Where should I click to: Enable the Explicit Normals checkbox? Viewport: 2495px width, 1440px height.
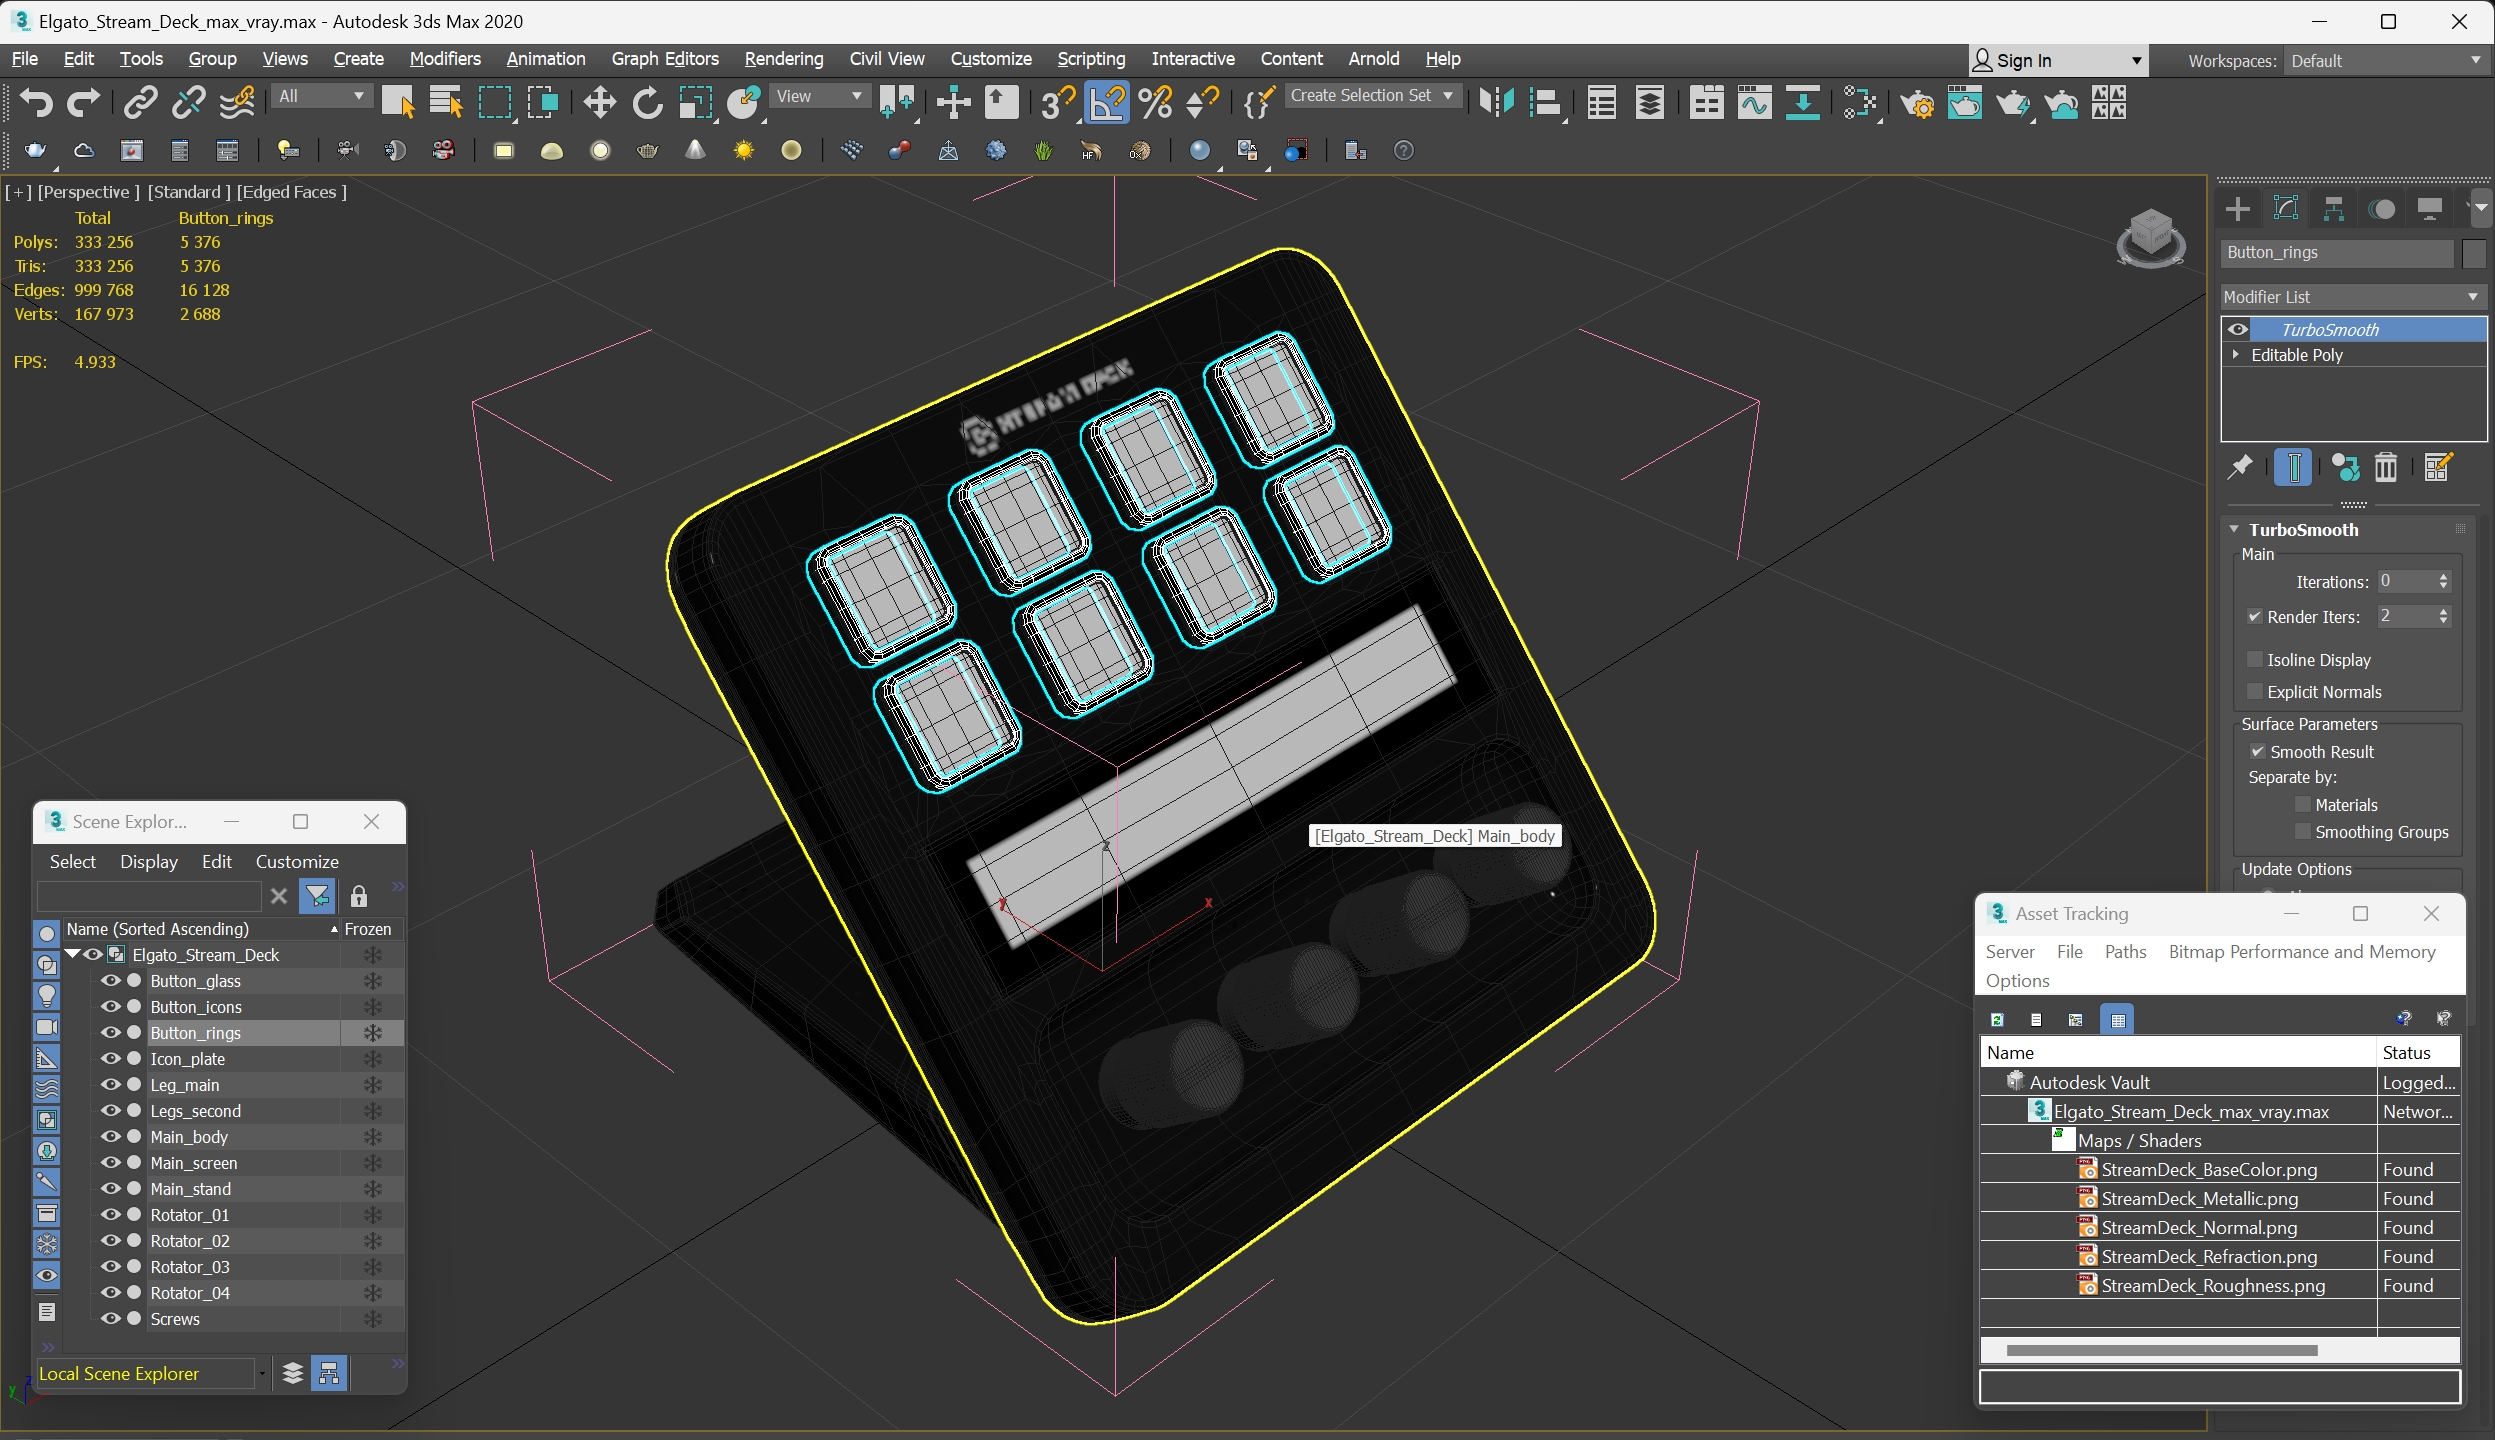tap(2255, 691)
